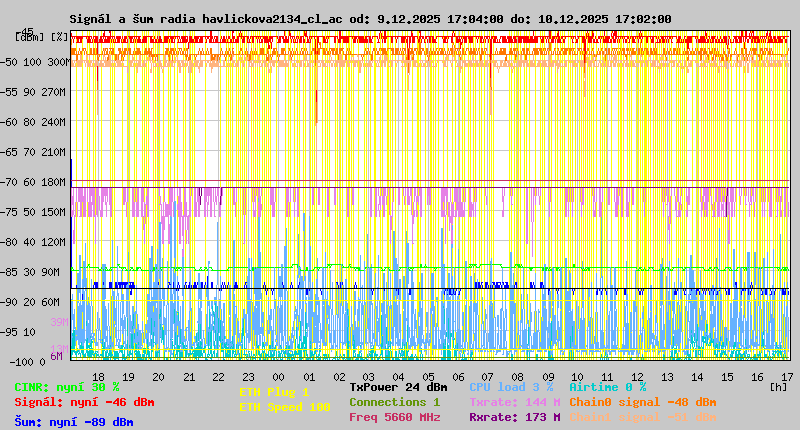Select the 'ETH Speed 100' legend label
This screenshot has width=800, height=430.
point(284,407)
